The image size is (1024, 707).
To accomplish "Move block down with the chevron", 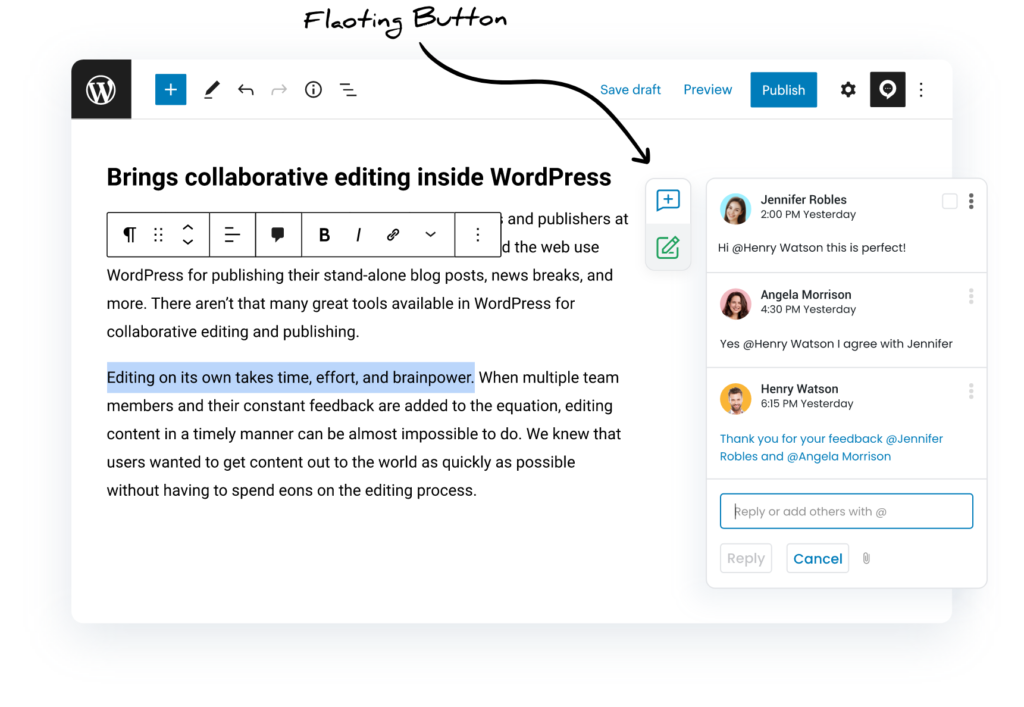I will 188,242.
